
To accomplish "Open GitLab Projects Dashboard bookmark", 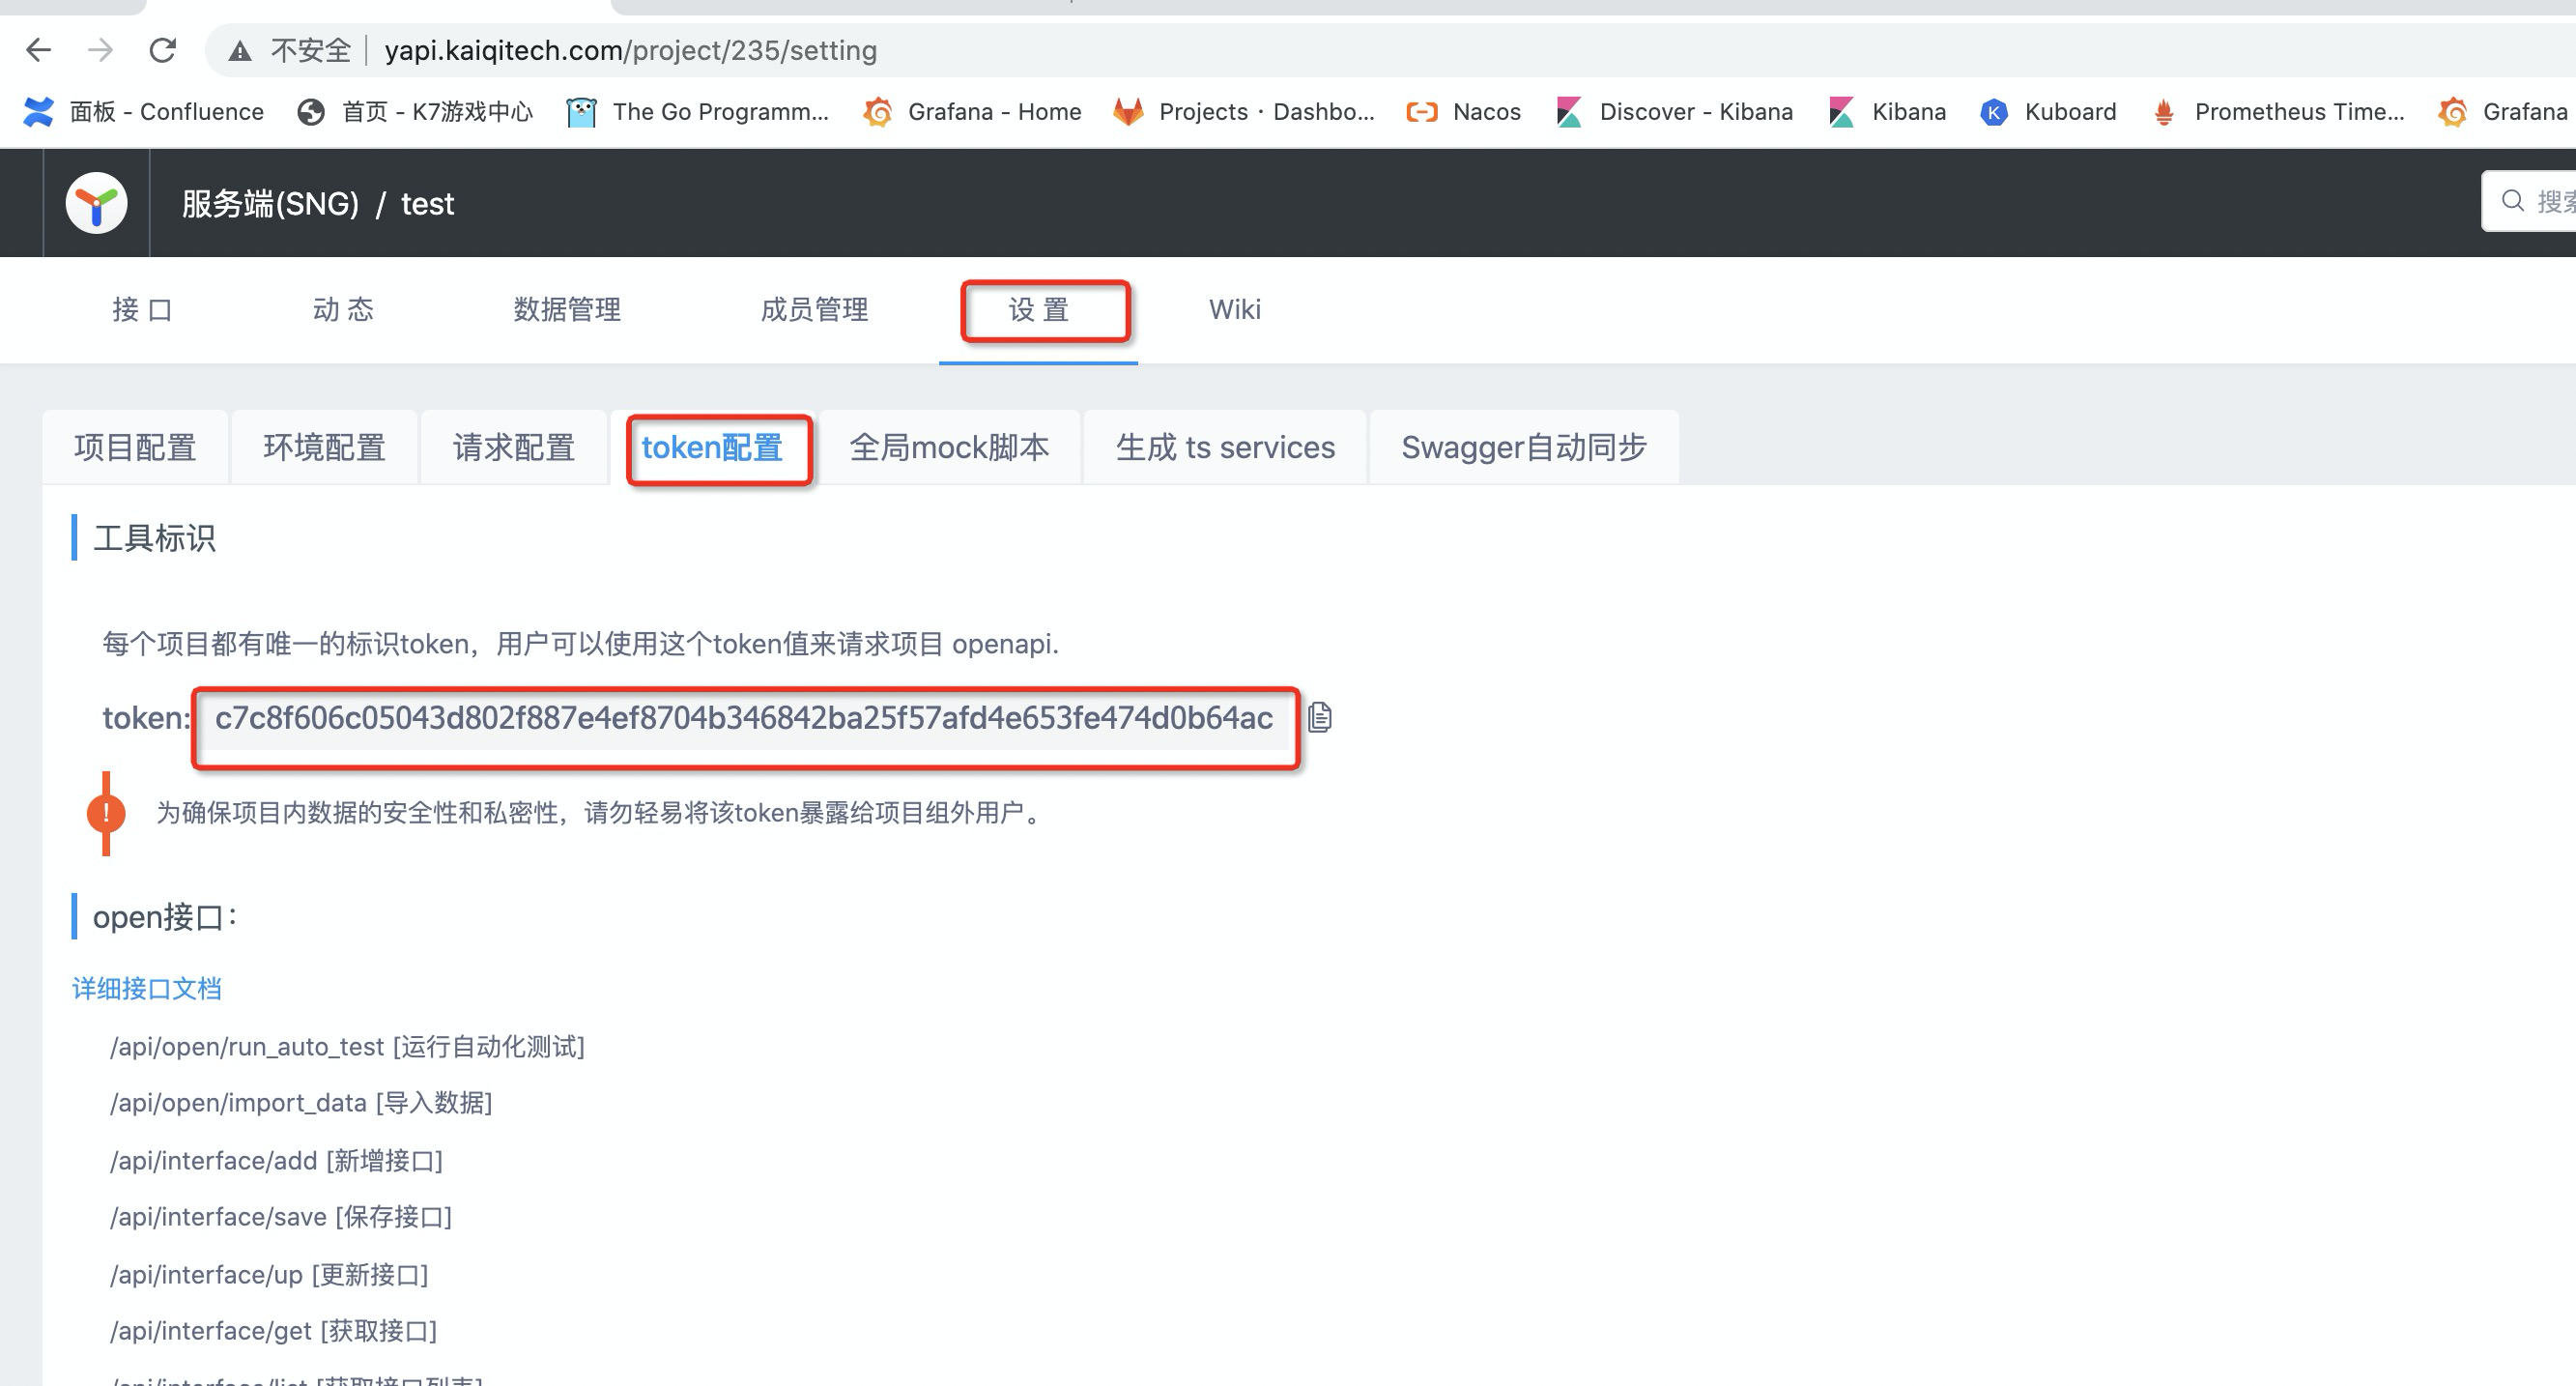I will coord(1245,112).
